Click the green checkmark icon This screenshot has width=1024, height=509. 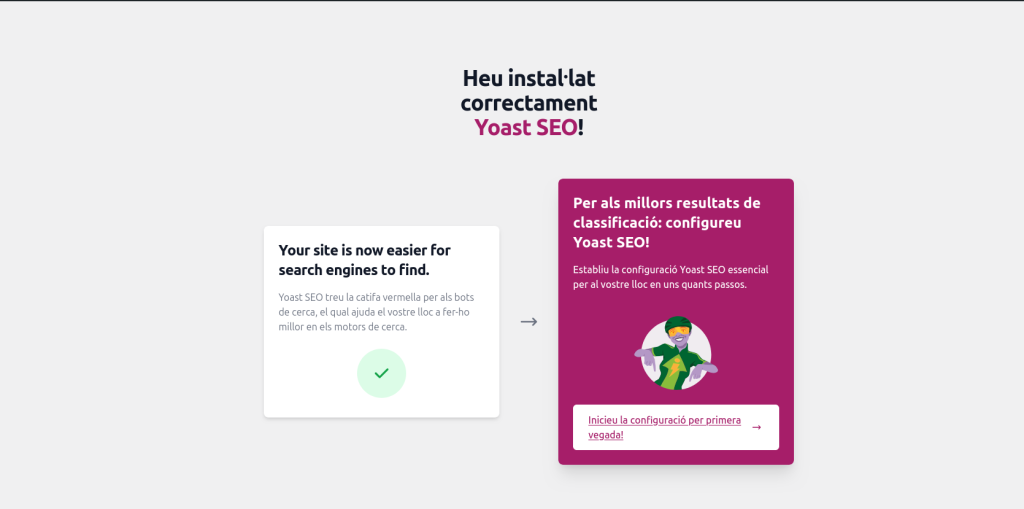381,373
